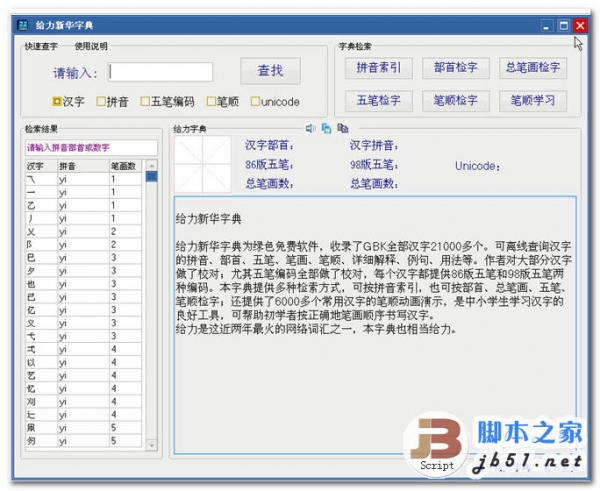Screen dimensions: 600x491
Task: Maximize the 给力新华字典 window
Action: 563,26
